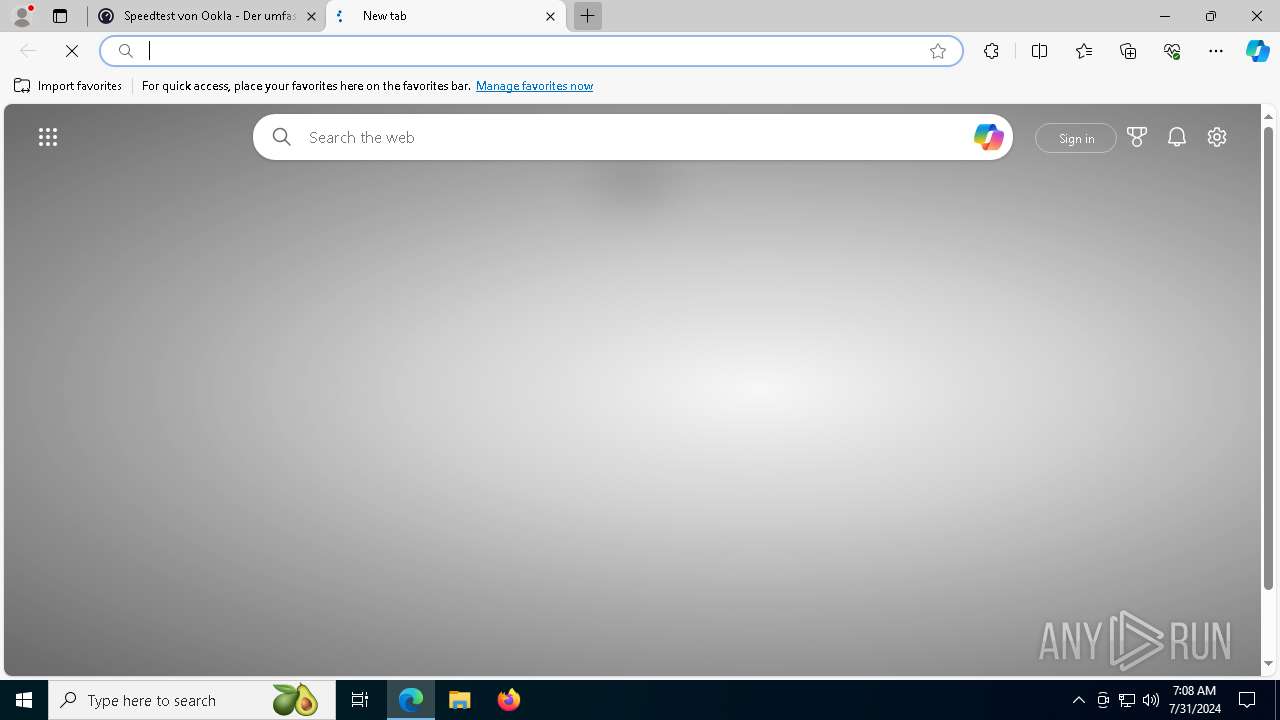Close the Speedtest von Ookla tab

pos(311,16)
